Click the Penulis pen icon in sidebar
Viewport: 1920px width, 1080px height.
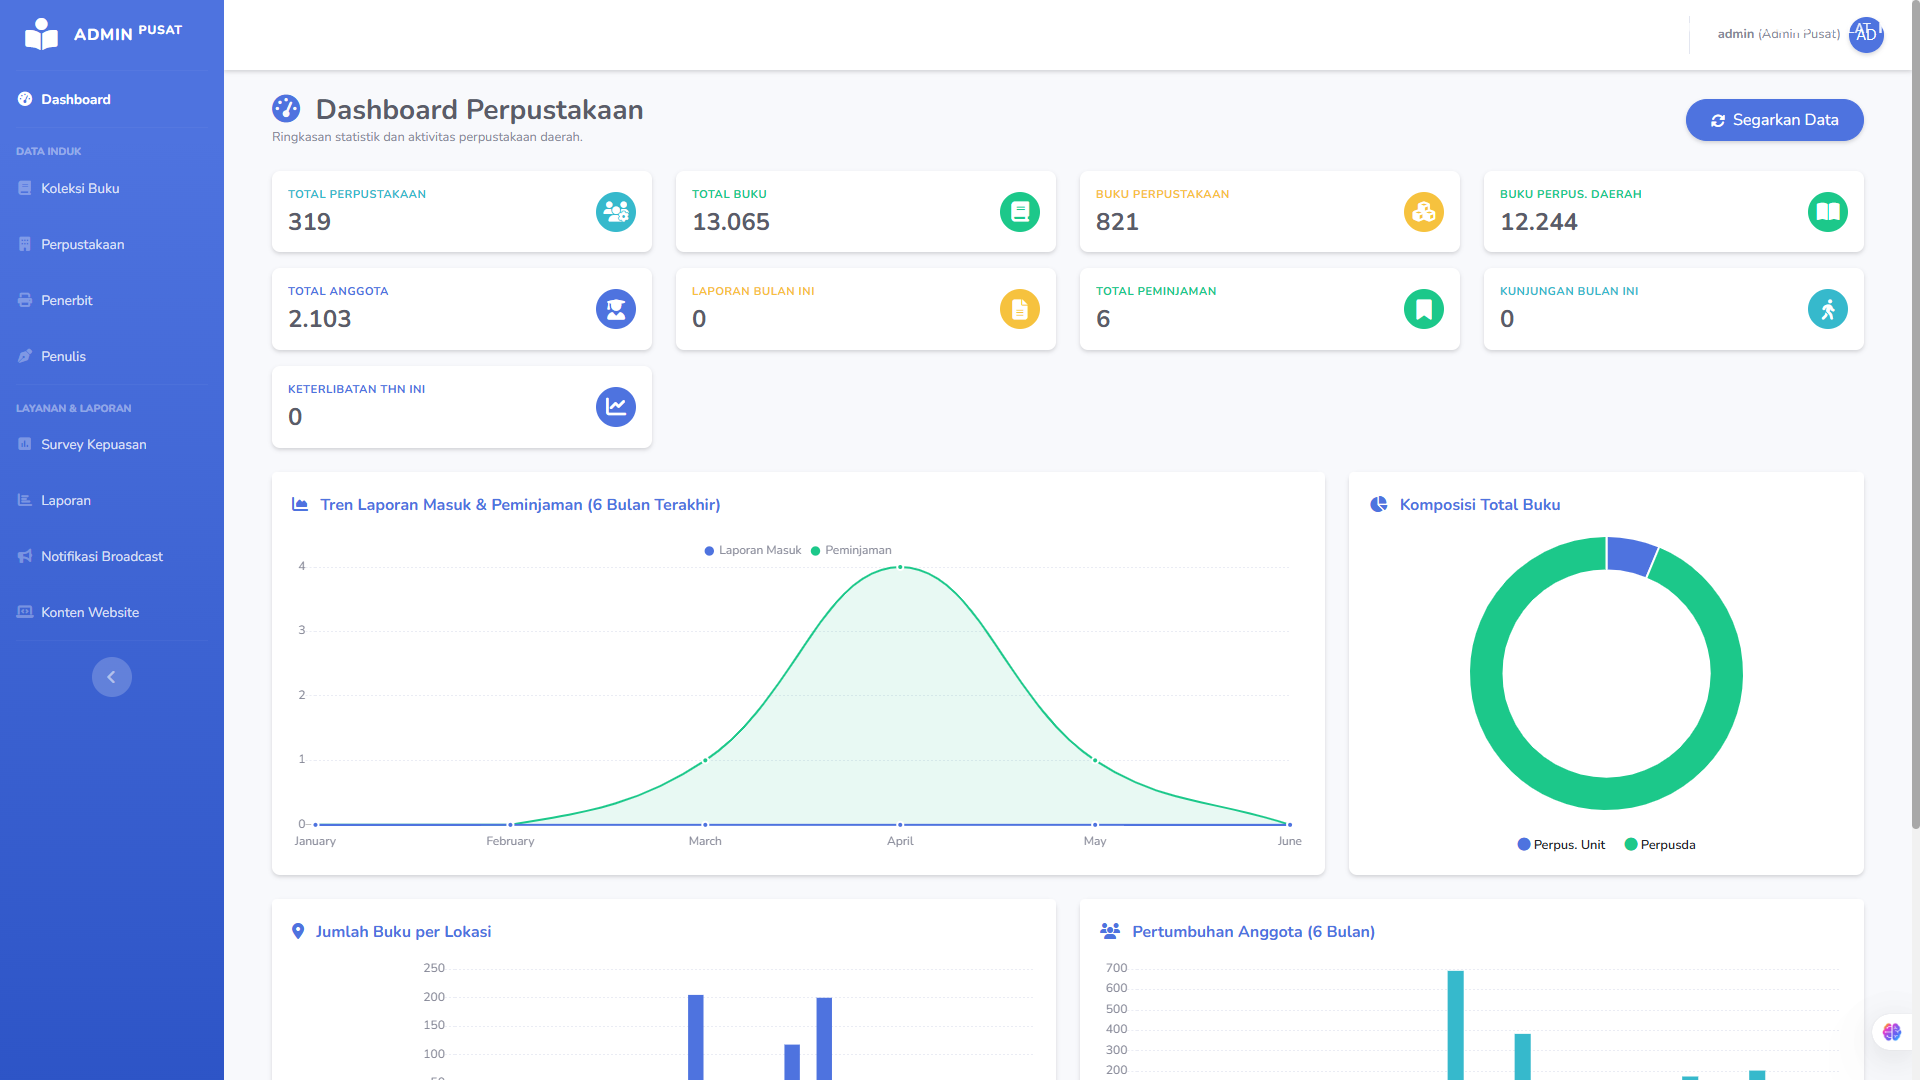click(25, 356)
